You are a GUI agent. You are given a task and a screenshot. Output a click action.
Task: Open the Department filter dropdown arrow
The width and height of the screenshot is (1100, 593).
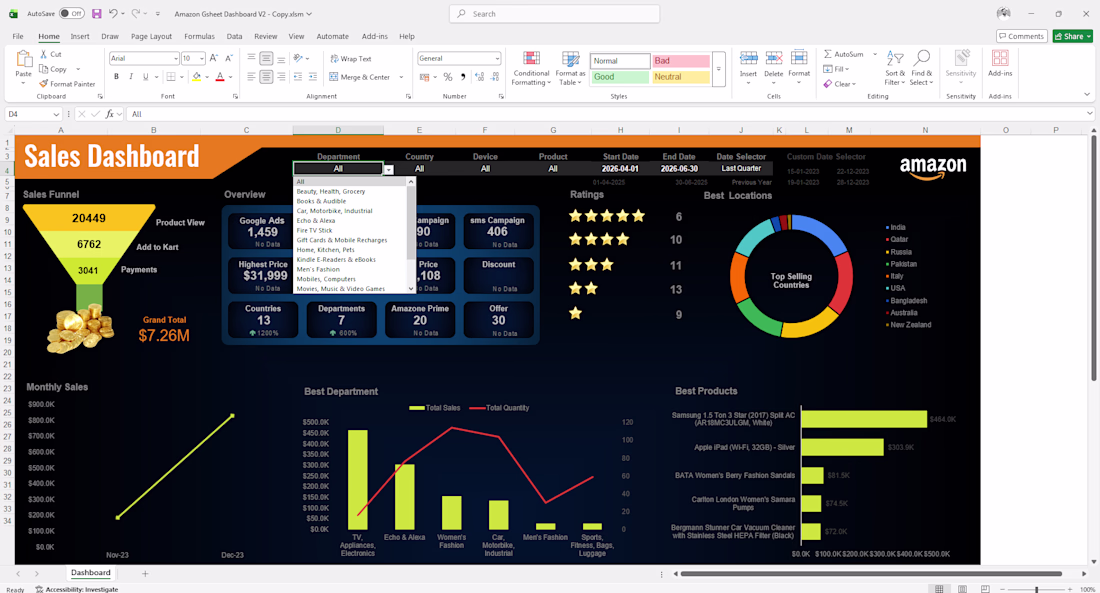tap(389, 169)
